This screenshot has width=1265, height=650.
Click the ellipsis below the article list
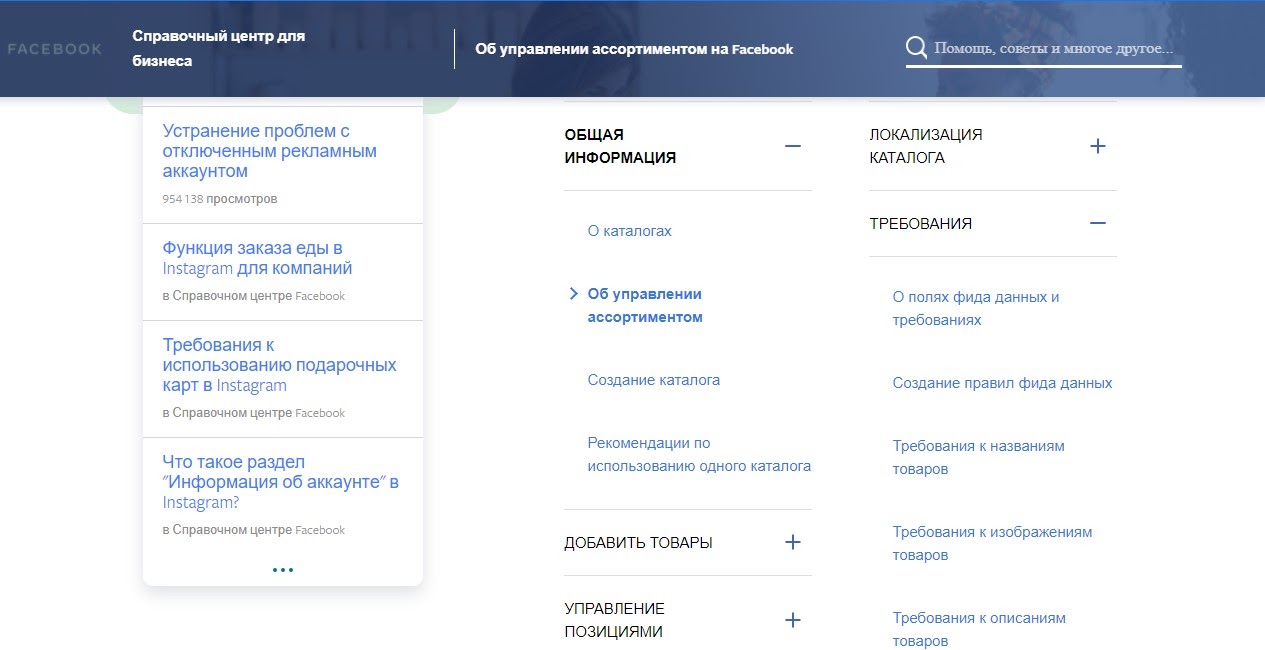tap(283, 569)
